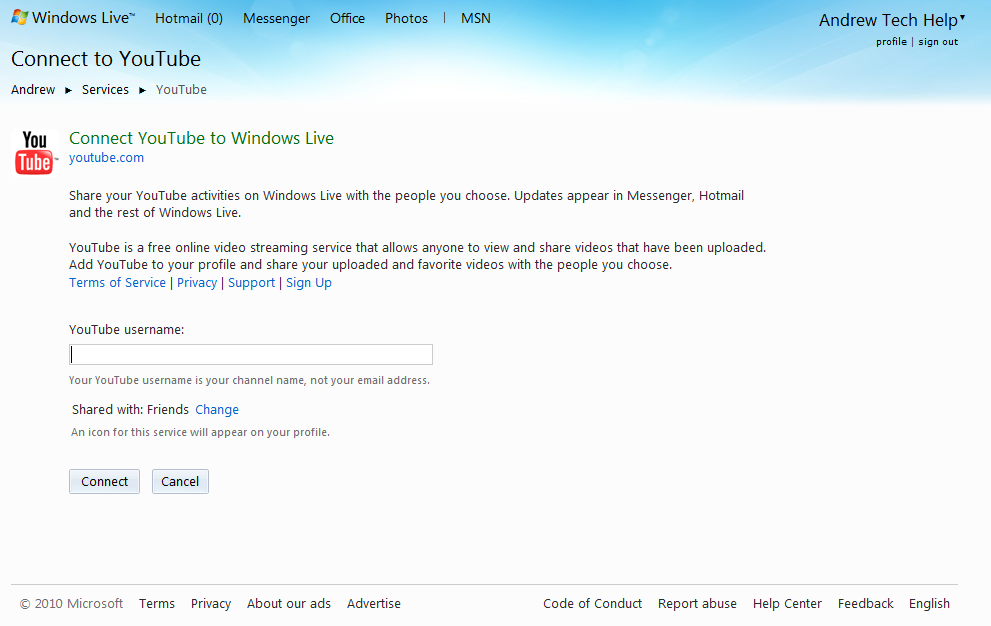Screen dimensions: 991x626
Task: Change language via the English link
Action: tap(929, 604)
